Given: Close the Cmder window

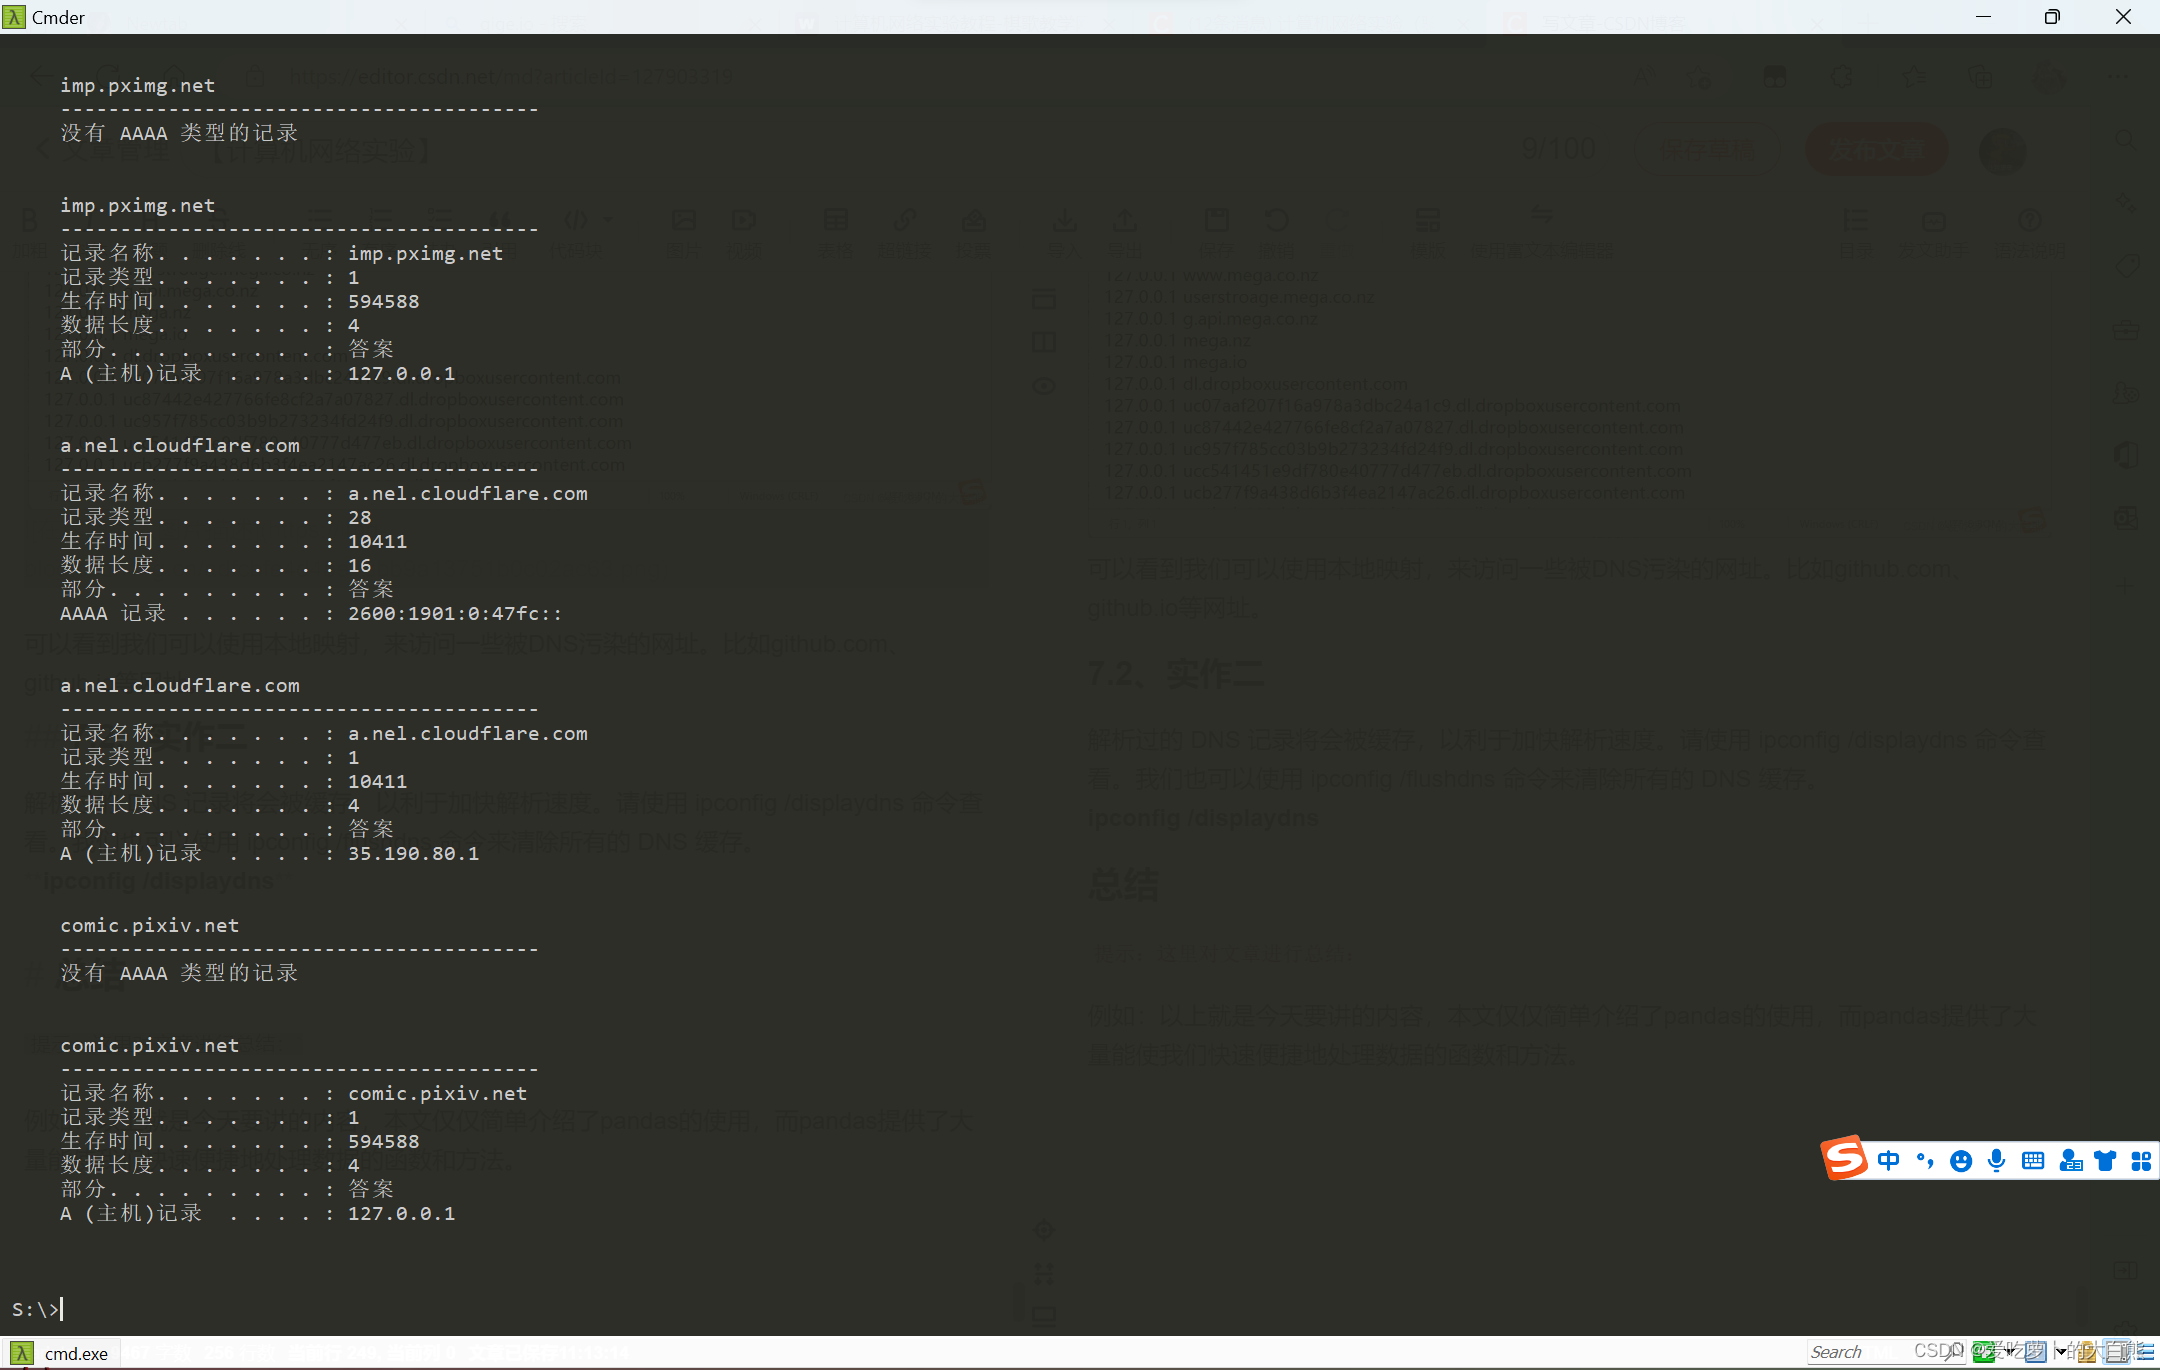Looking at the screenshot, I should click(x=2123, y=17).
